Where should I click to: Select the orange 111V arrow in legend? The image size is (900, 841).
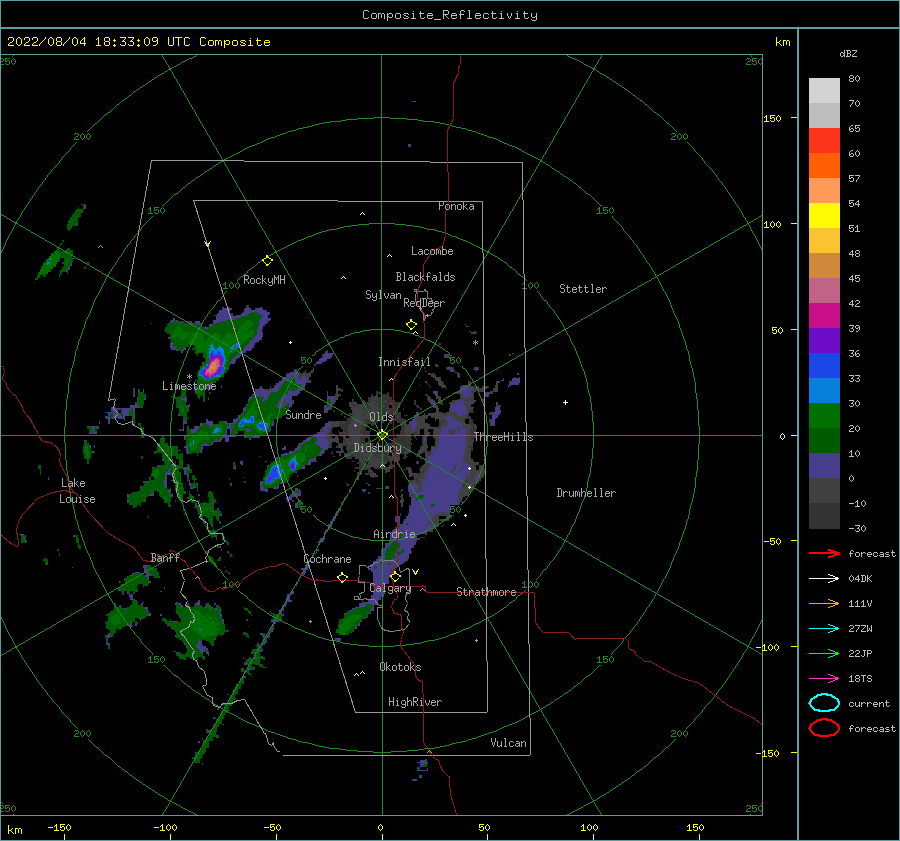[824, 603]
